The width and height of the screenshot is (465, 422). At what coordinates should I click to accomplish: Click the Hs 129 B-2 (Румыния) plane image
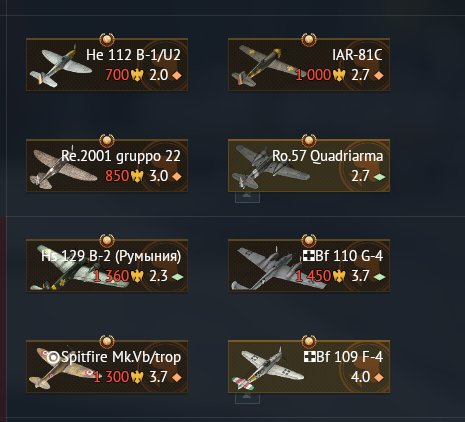[77, 268]
